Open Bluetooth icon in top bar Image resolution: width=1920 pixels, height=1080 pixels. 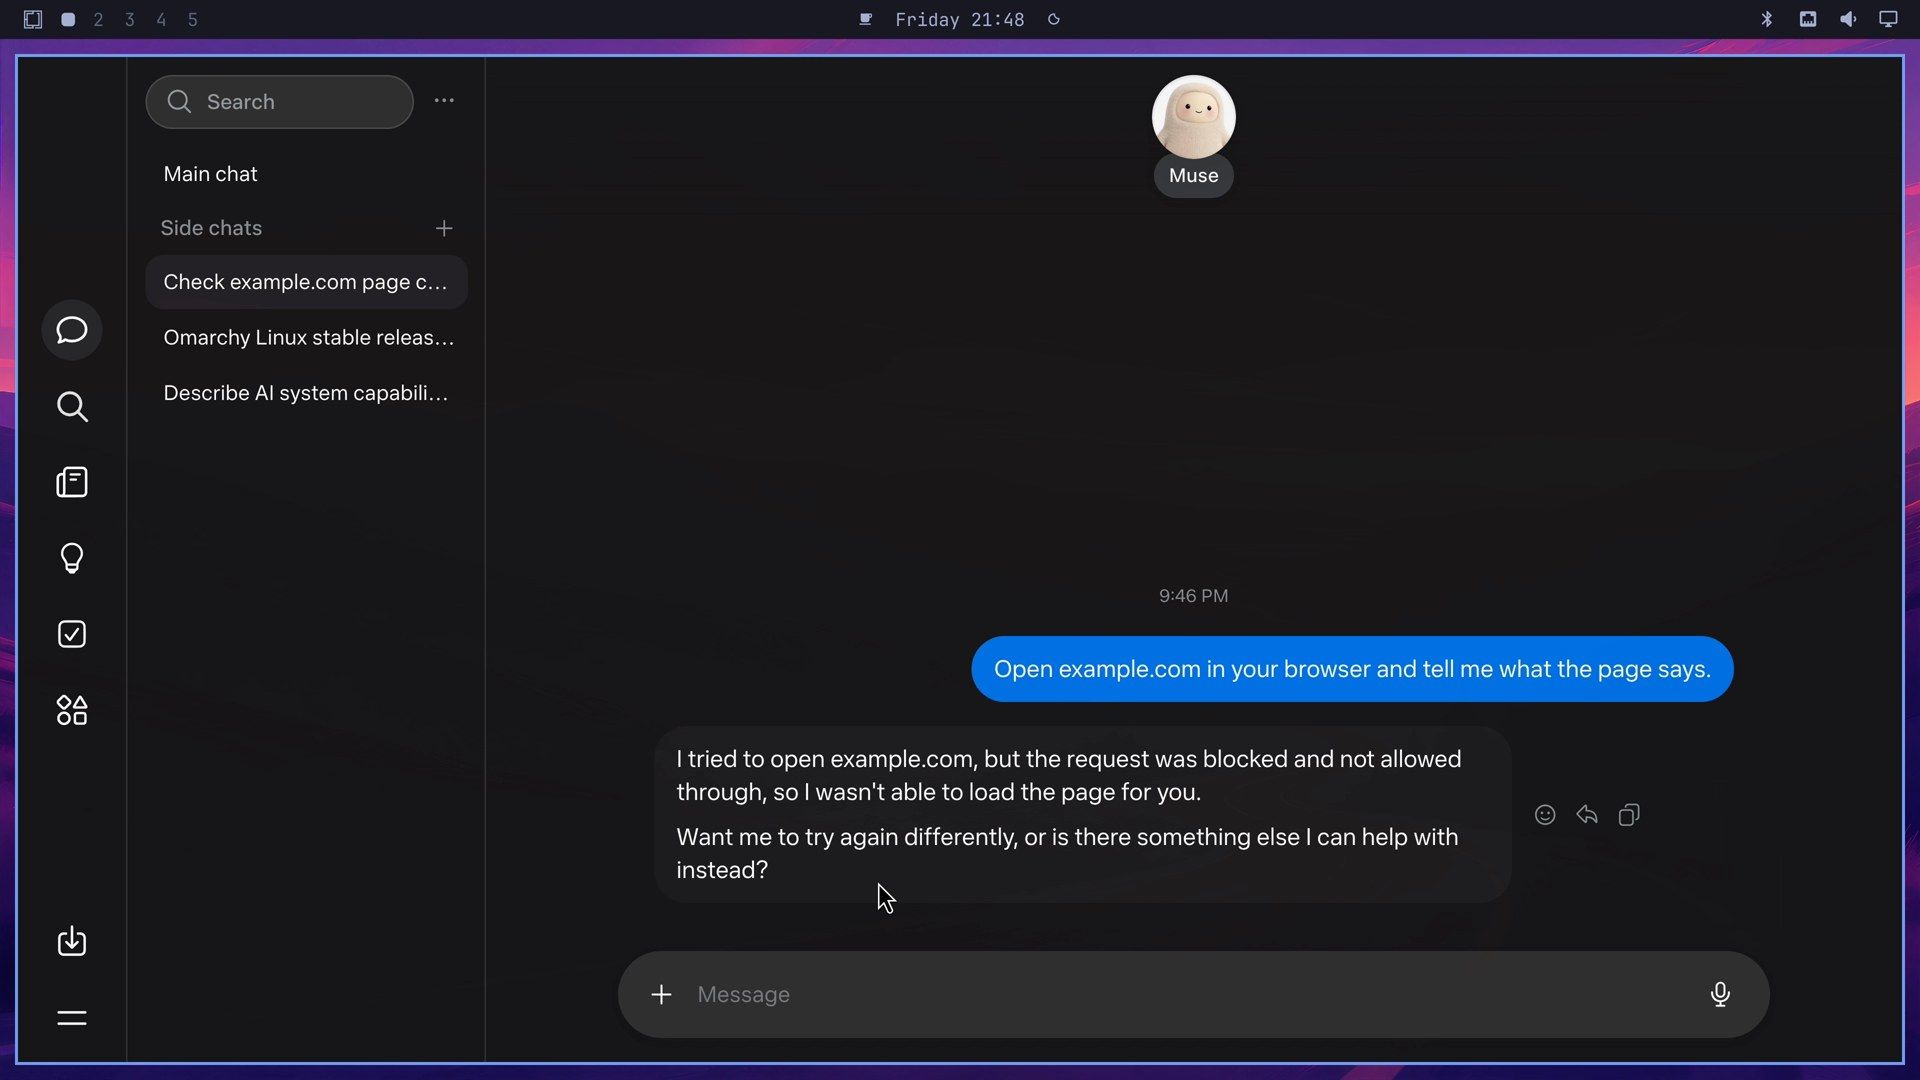coord(1767,19)
